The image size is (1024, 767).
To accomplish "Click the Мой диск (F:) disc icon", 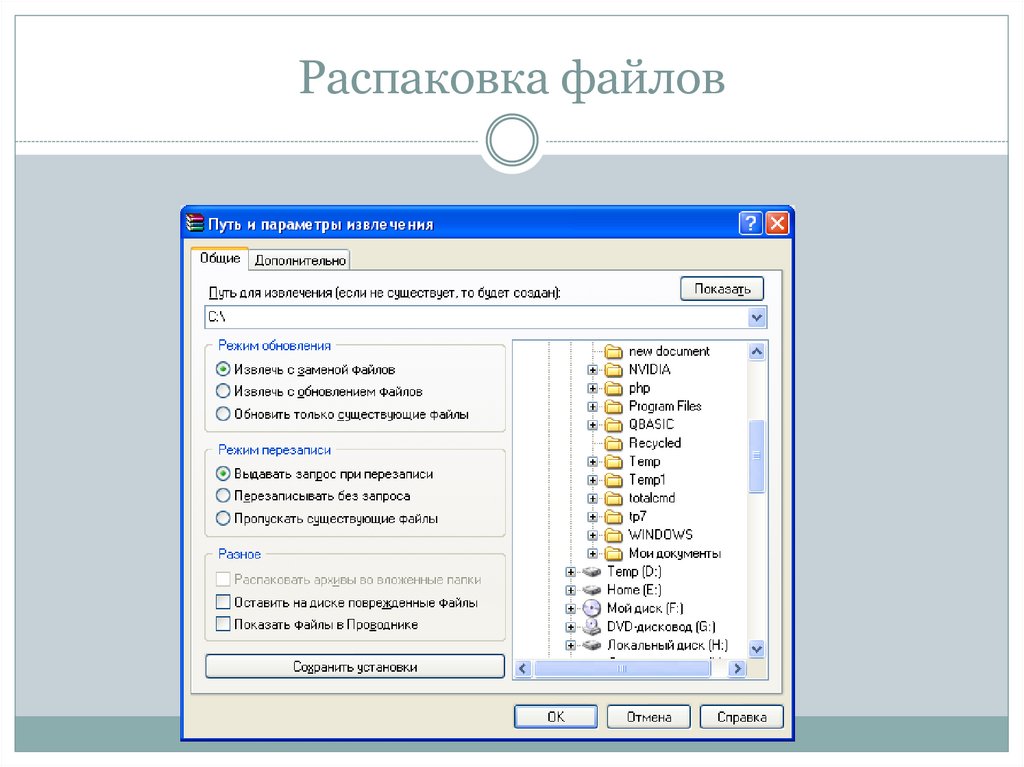I will pos(592,608).
